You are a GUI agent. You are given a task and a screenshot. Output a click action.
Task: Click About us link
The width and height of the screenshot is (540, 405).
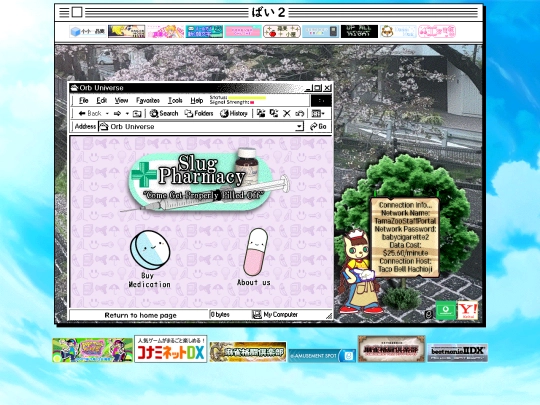pyautogui.click(x=254, y=282)
